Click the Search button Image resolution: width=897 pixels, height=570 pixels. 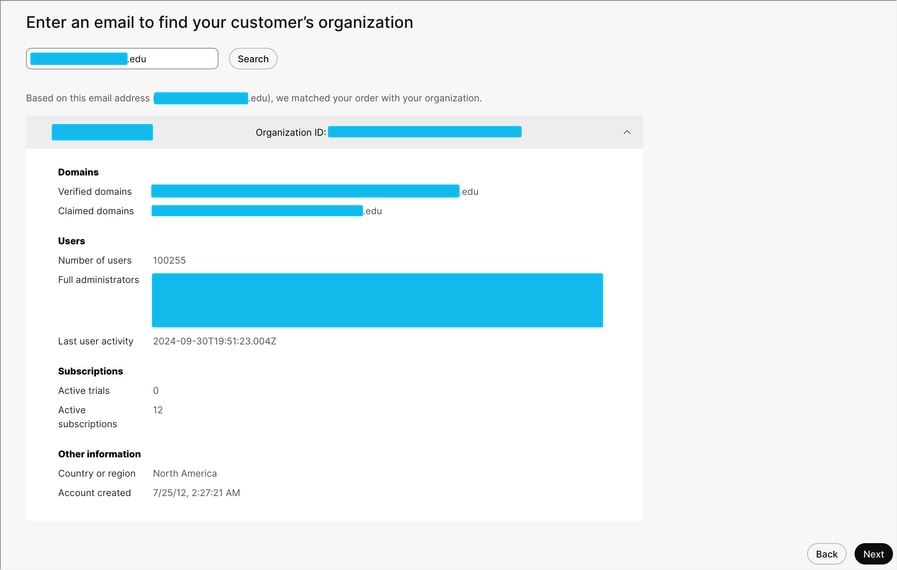(x=253, y=59)
